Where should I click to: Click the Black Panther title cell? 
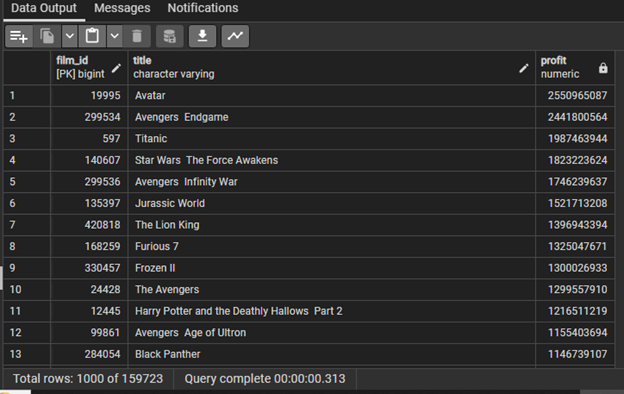click(x=332, y=354)
